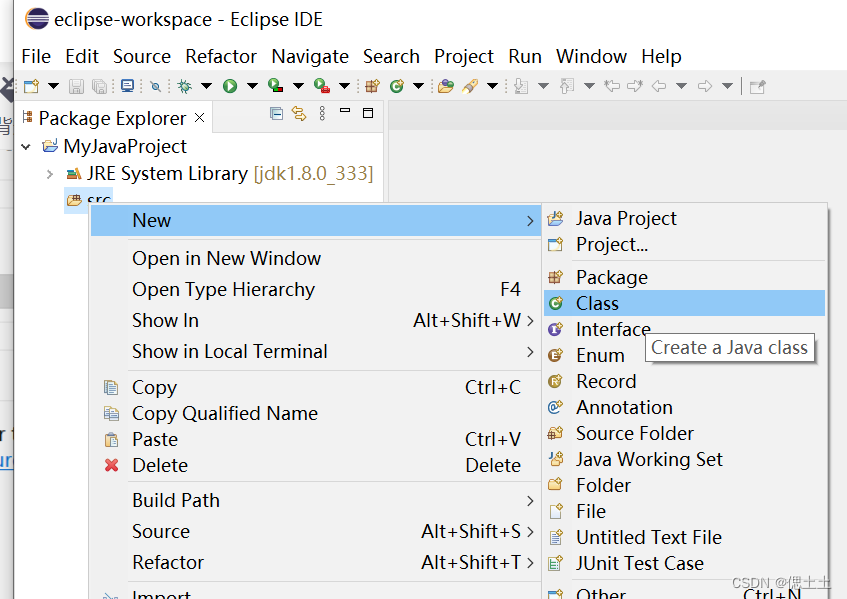847x599 pixels.
Task: Collapse the MyJavaProject tree node
Action: tap(26, 146)
